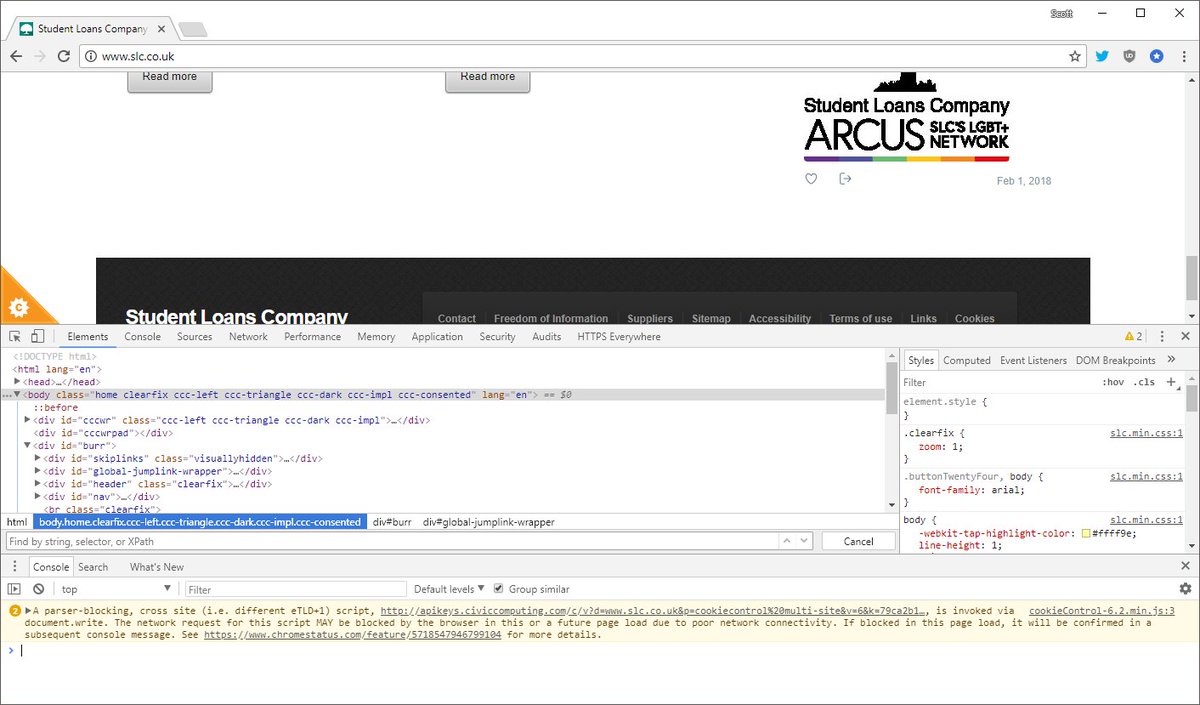Screen dimensions: 1200x705
Task: Open the Accessibility footer link
Action: (780, 318)
